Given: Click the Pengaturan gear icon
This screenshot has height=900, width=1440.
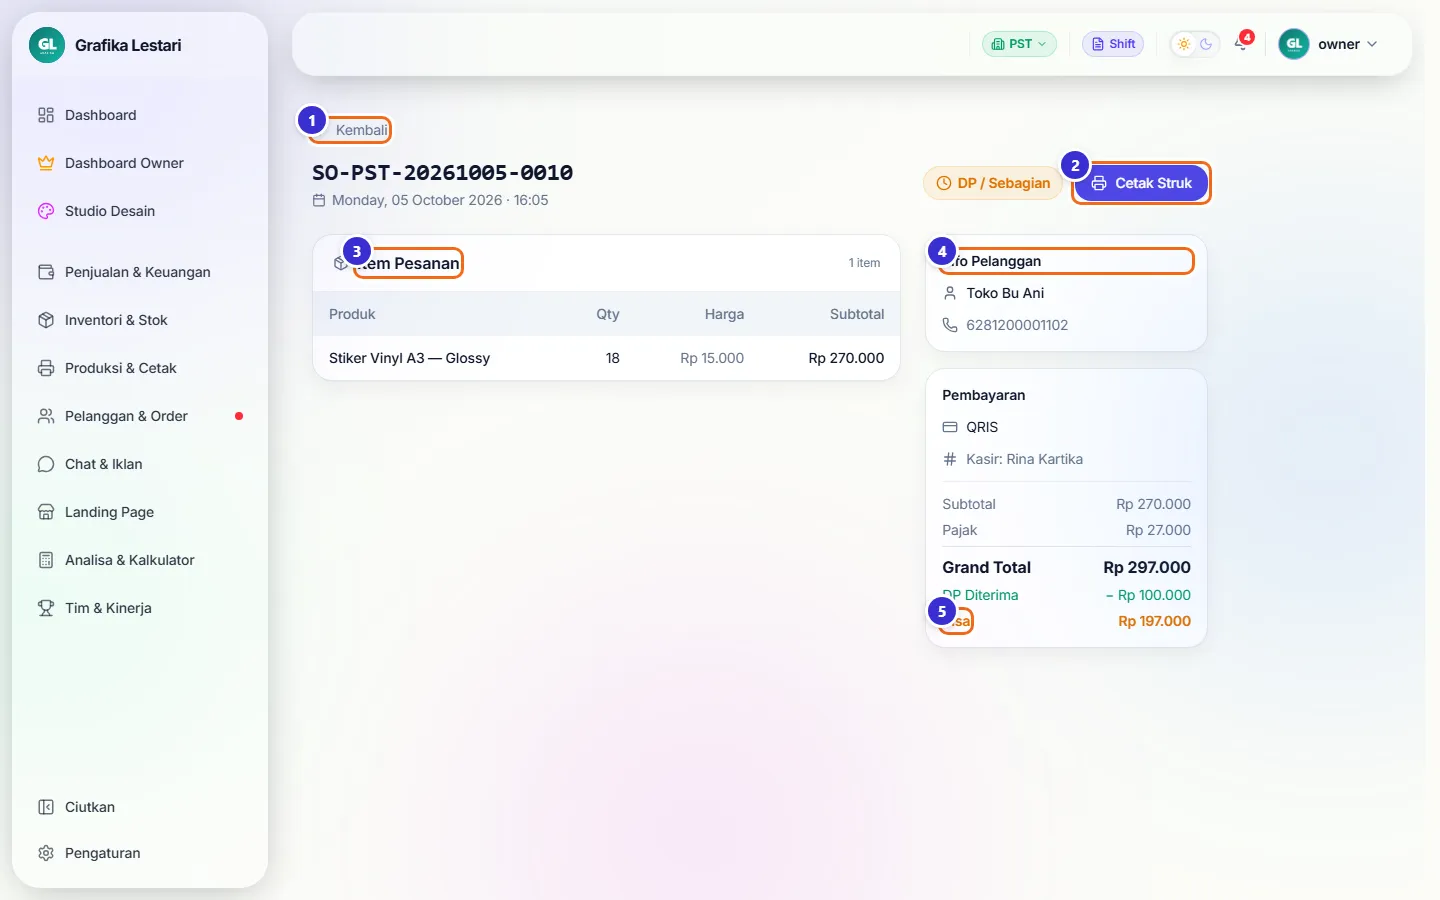Looking at the screenshot, I should pyautogui.click(x=46, y=853).
